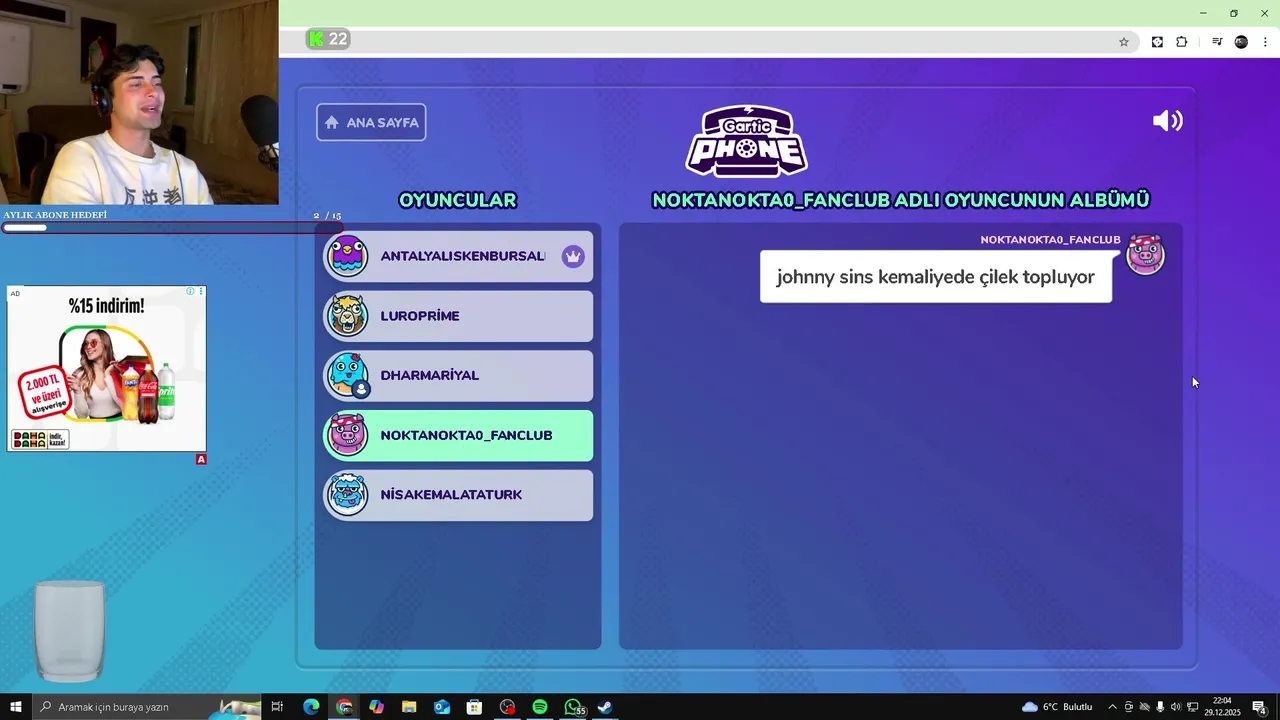The width and height of the screenshot is (1280, 720).
Task: Open Task View on taskbar
Action: (x=278, y=707)
